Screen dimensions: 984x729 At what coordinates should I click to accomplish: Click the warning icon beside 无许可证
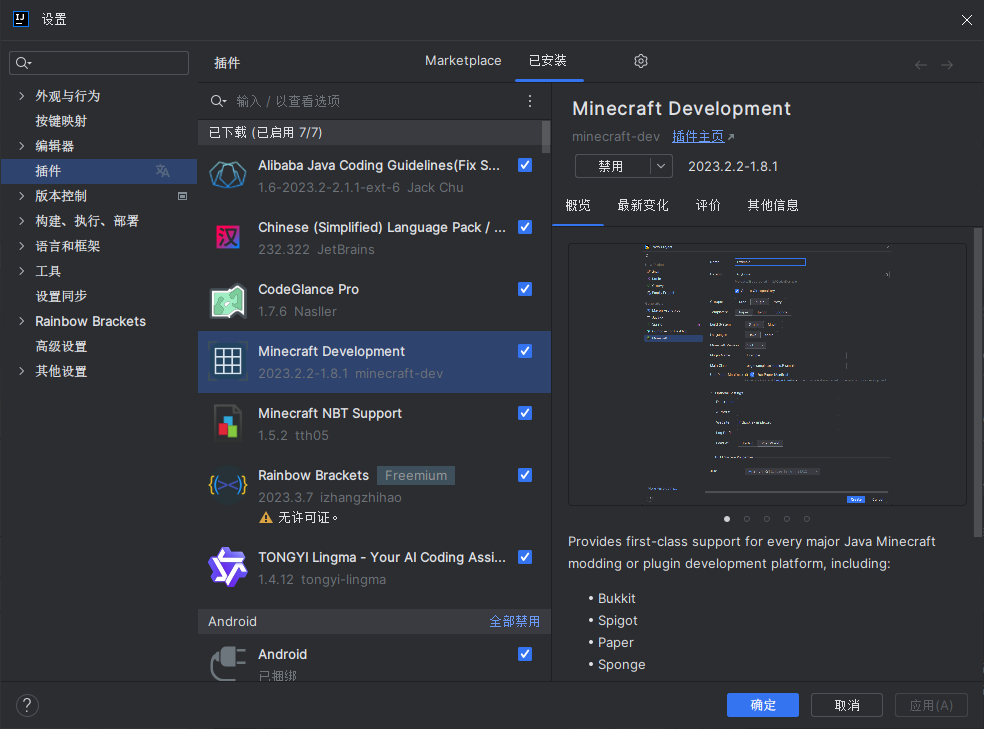pyautogui.click(x=266, y=518)
